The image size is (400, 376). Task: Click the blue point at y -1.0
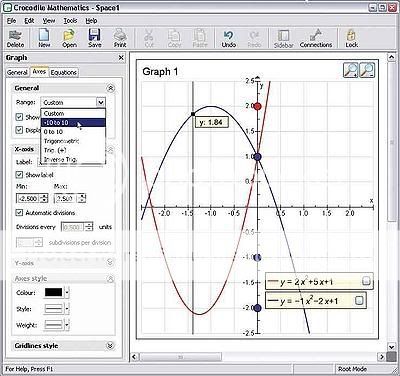pyautogui.click(x=257, y=257)
